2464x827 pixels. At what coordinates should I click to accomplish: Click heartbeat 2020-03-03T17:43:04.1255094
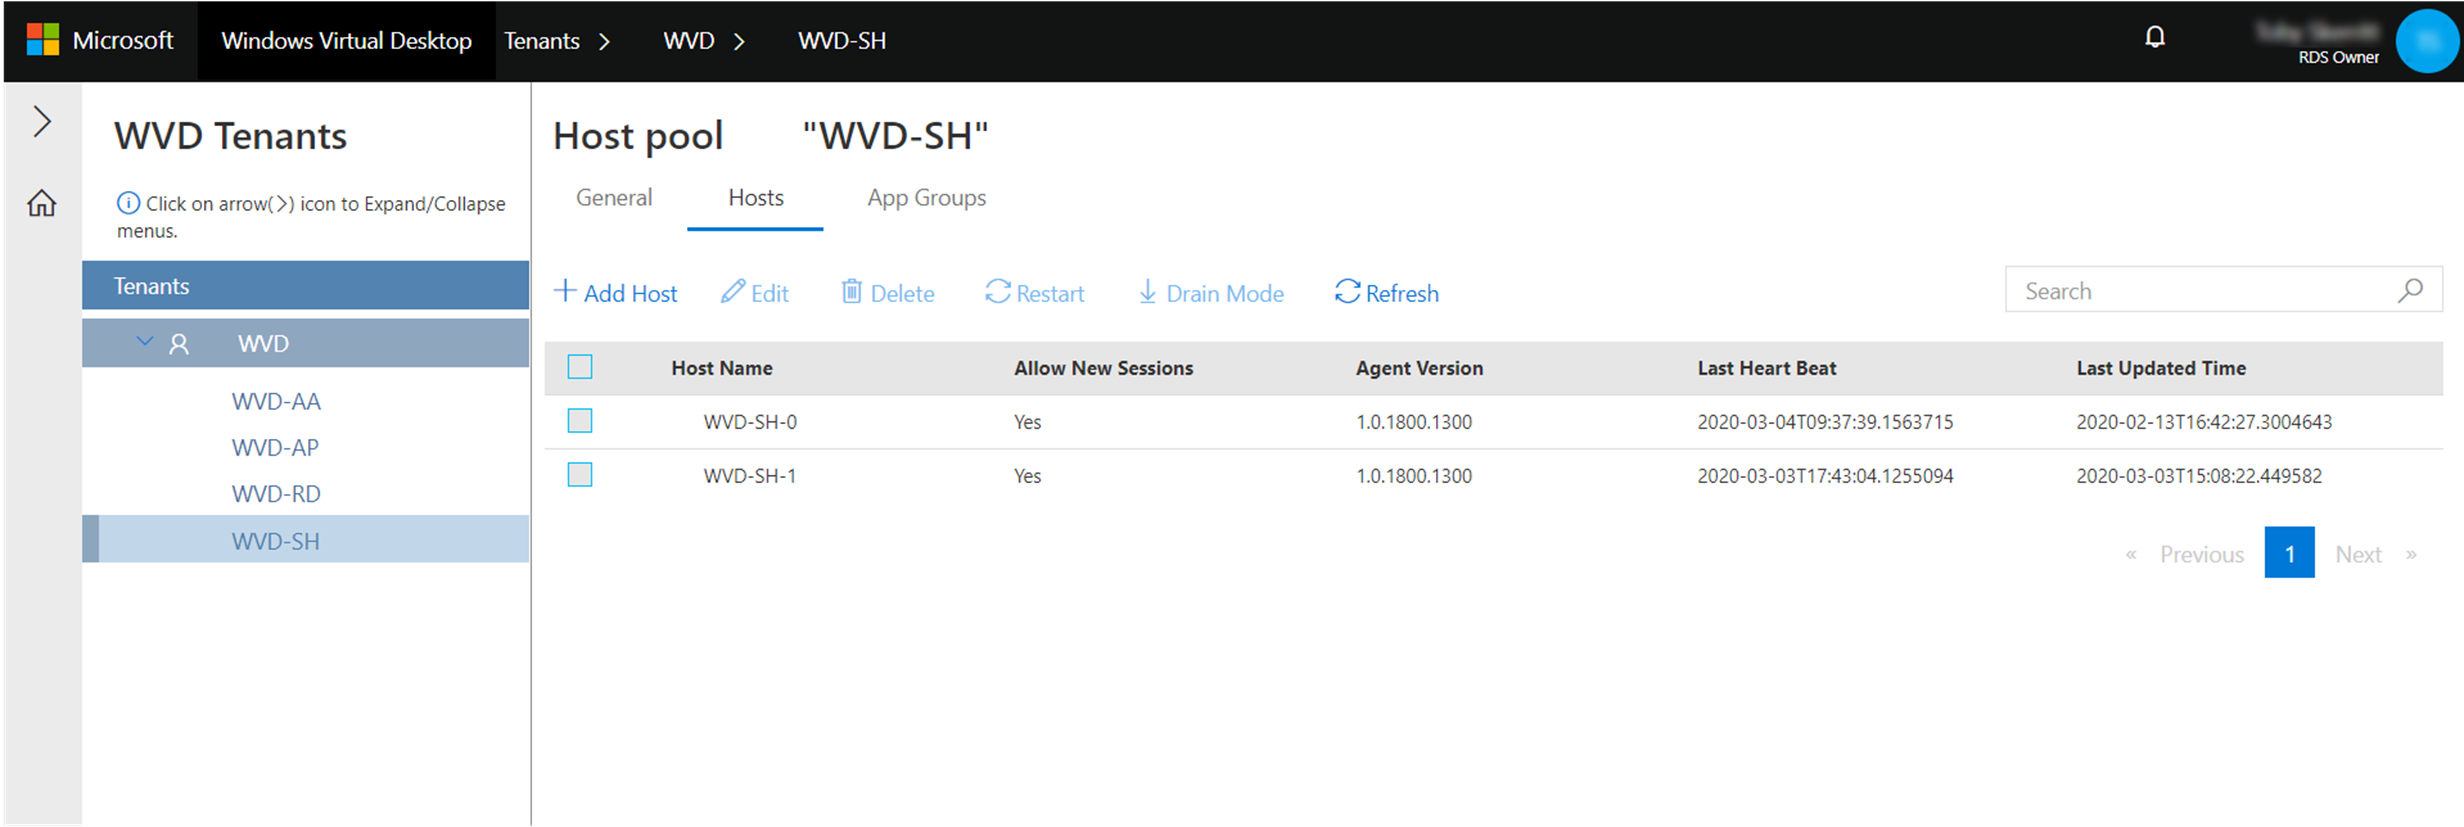(1825, 476)
